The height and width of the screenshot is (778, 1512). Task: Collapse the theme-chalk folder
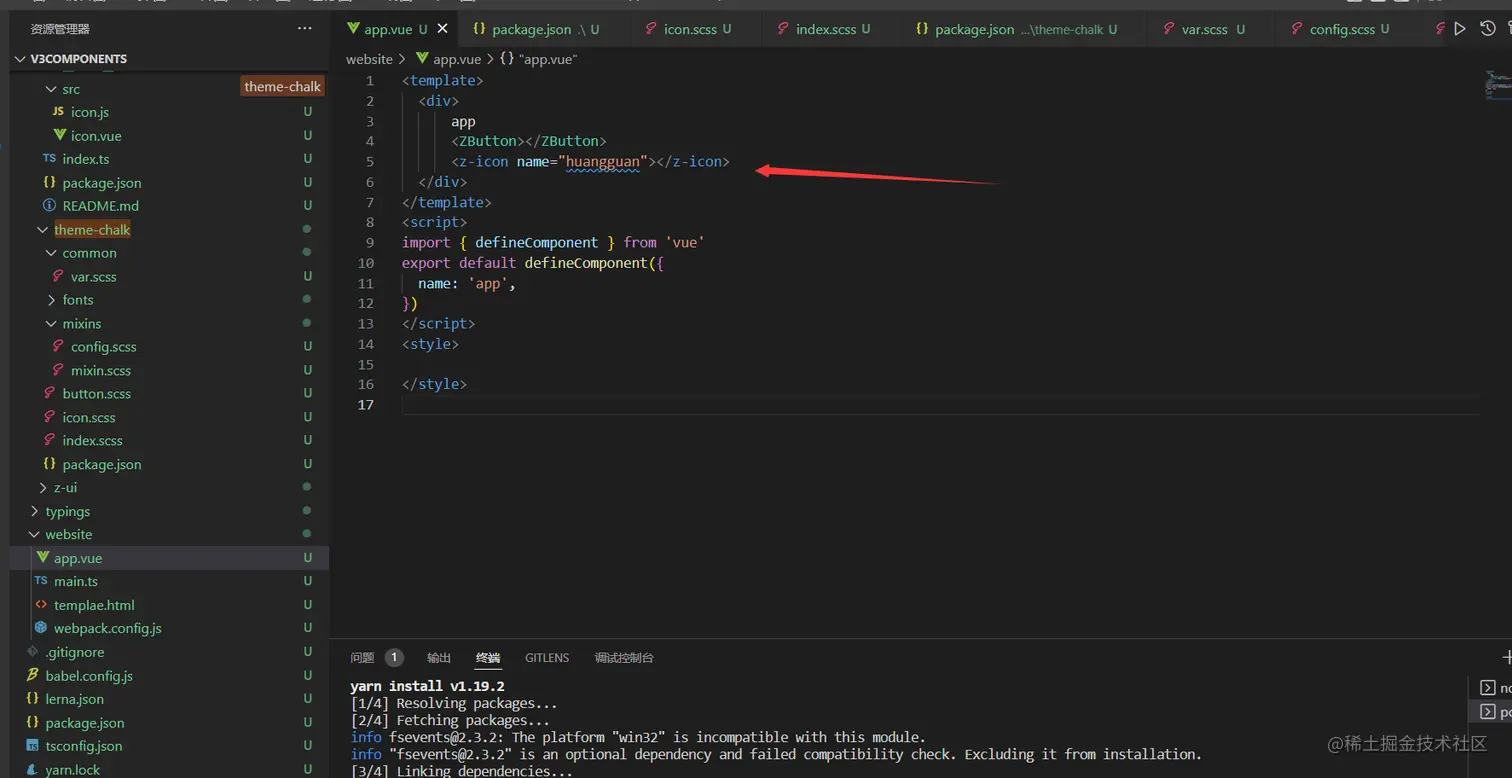point(43,229)
